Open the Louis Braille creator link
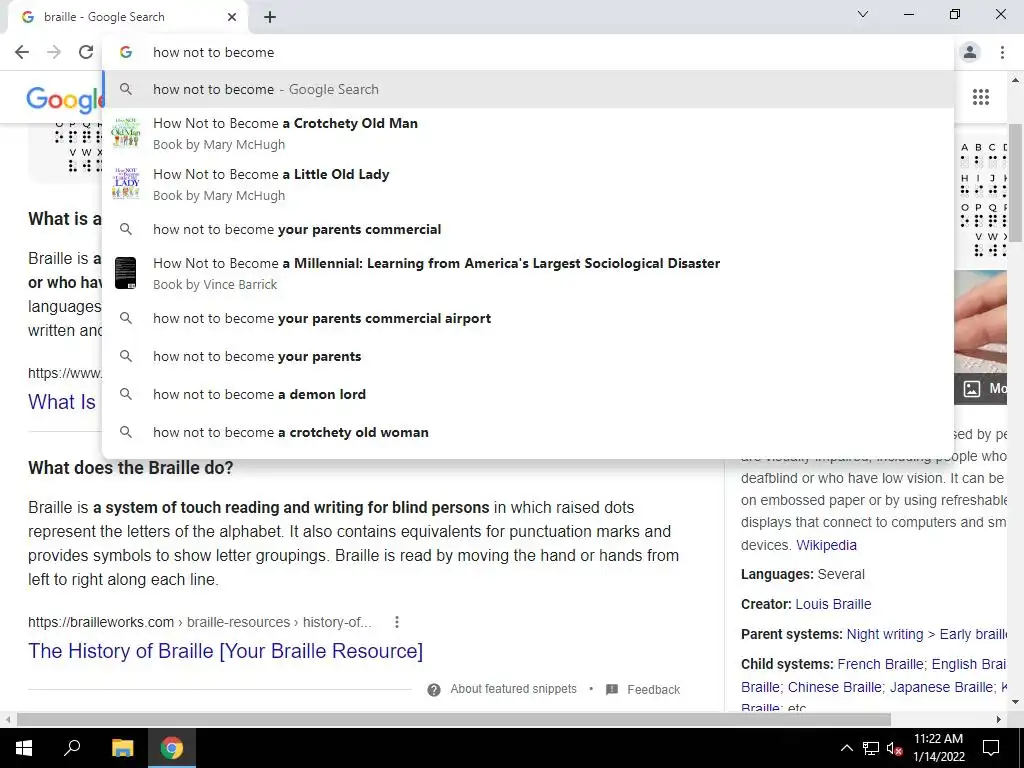1024x768 pixels. [833, 604]
